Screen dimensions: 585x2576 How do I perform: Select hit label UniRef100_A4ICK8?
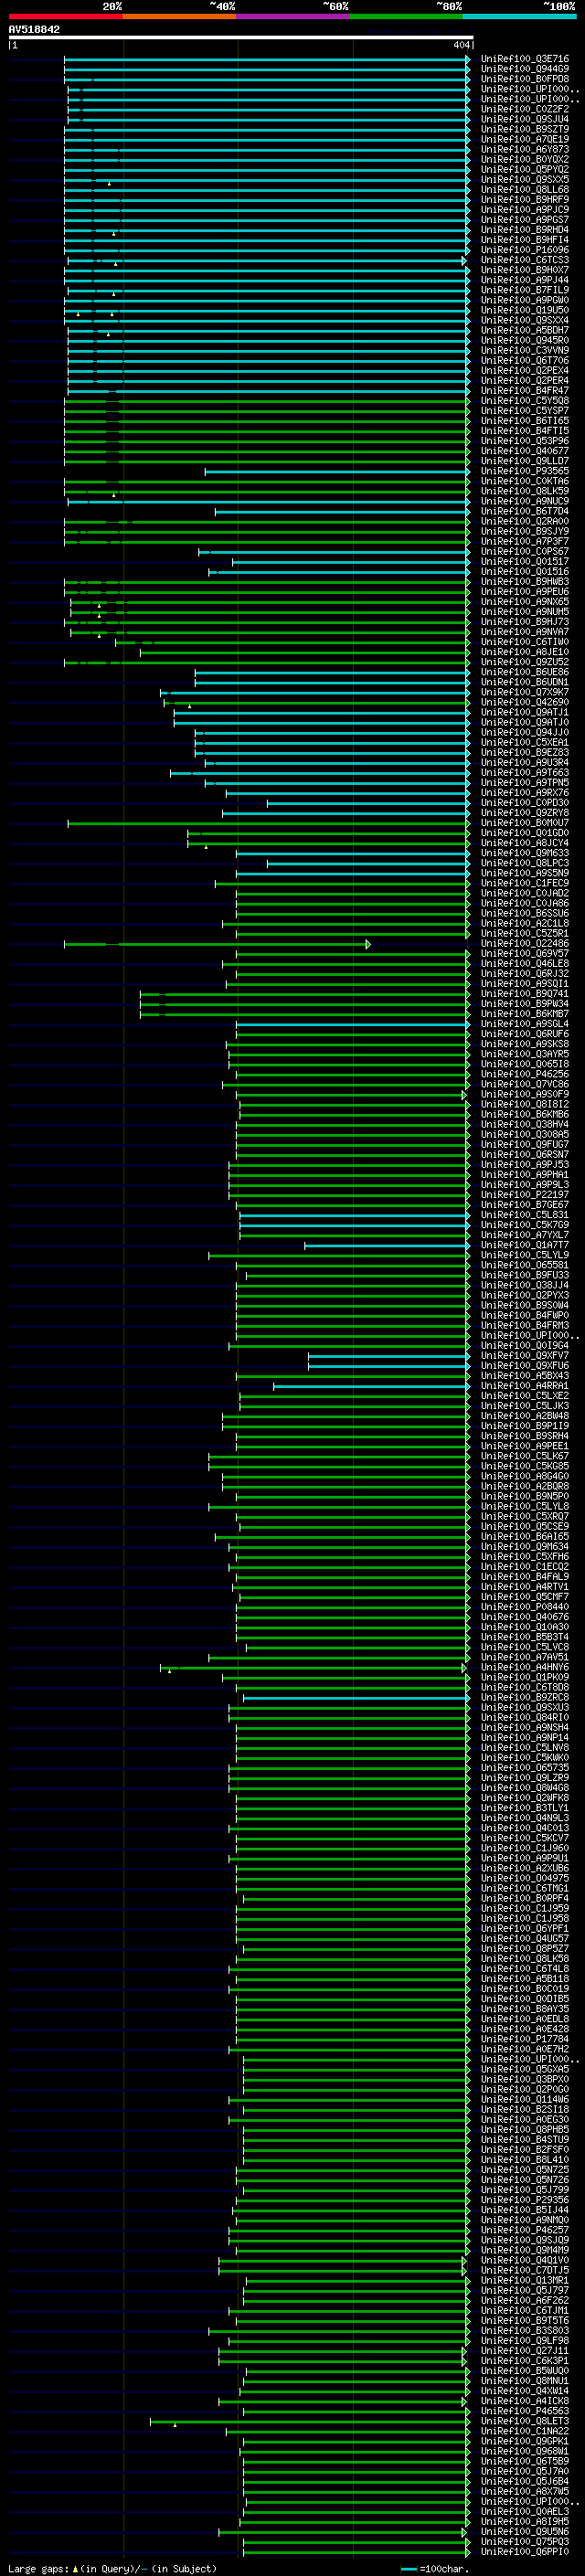click(525, 2401)
